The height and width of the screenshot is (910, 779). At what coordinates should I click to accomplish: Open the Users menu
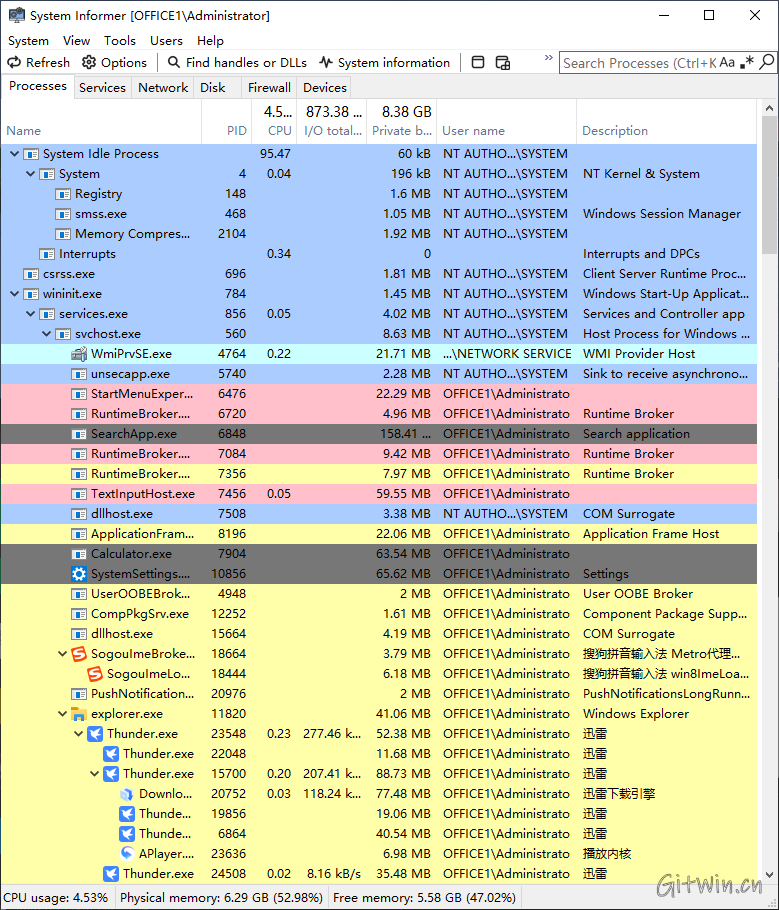[x=167, y=41]
